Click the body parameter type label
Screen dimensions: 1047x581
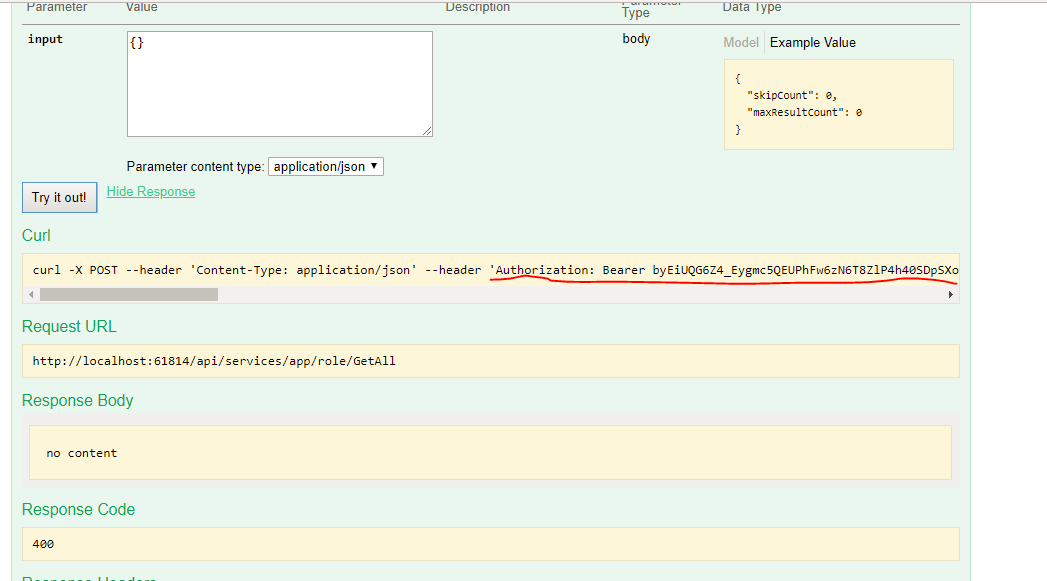coord(635,38)
